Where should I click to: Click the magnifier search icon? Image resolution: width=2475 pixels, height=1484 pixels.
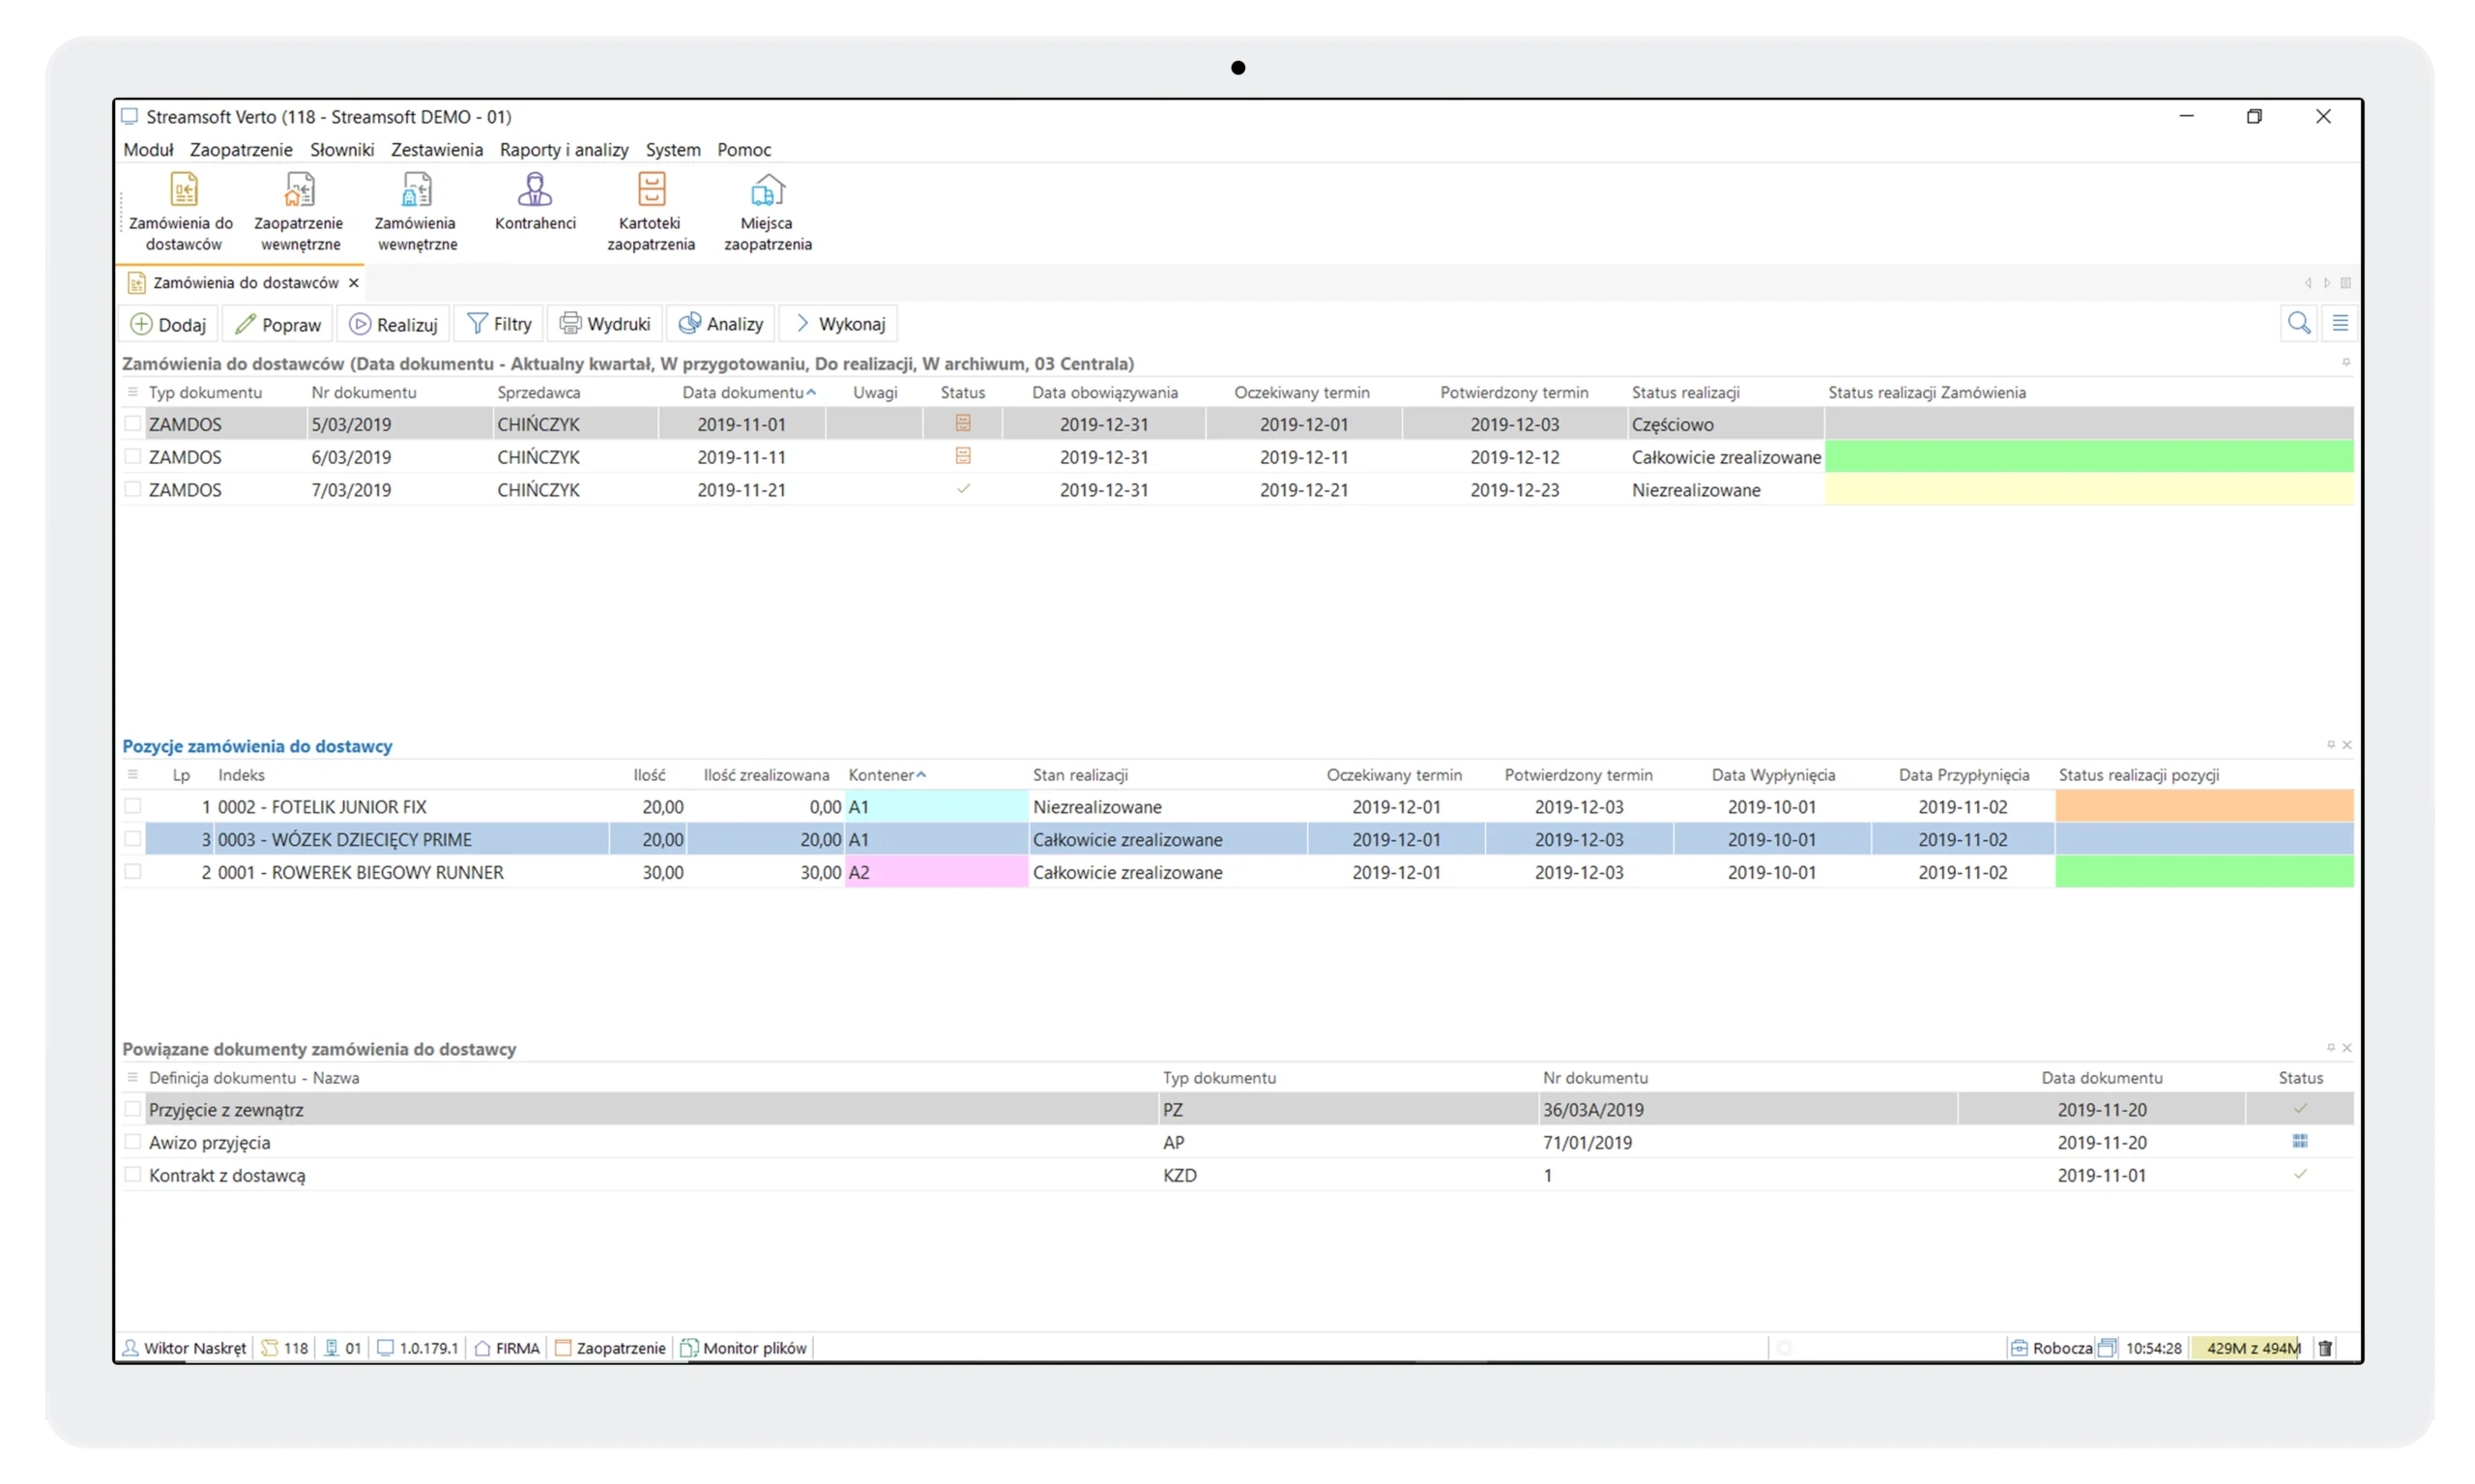2298,323
